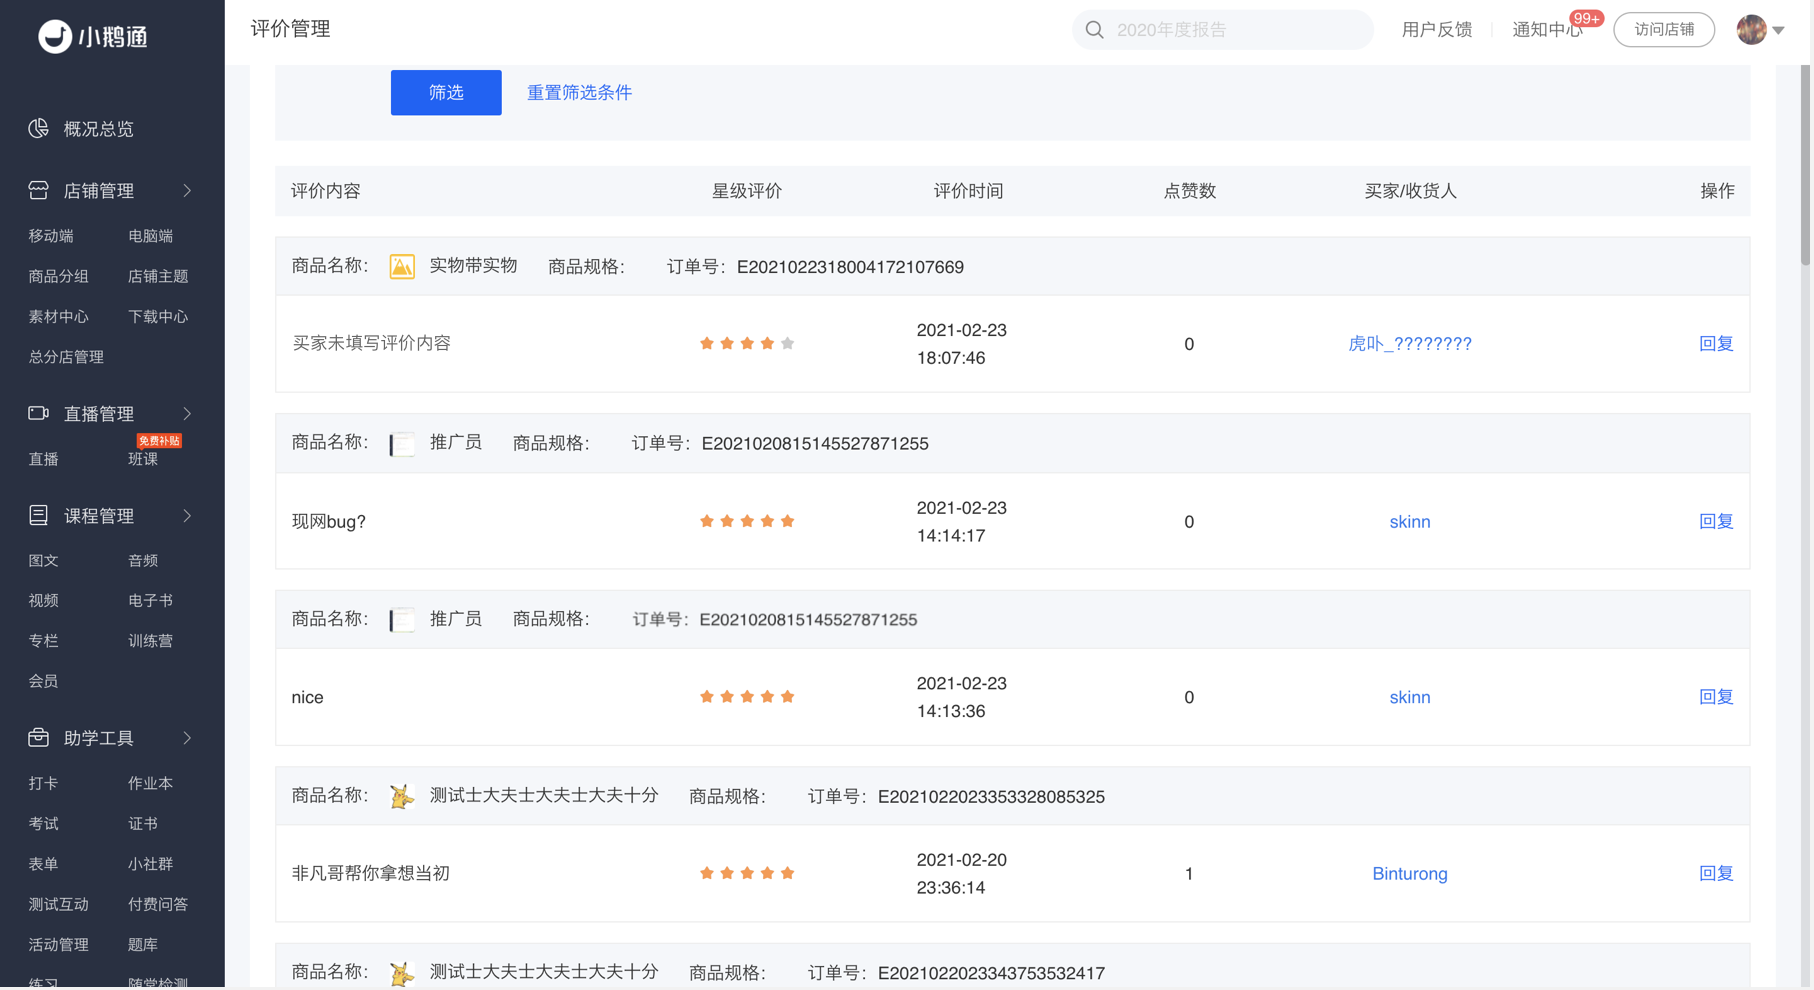Image resolution: width=1814 pixels, height=990 pixels.
Task: Open 通知中心
Action: (1547, 30)
